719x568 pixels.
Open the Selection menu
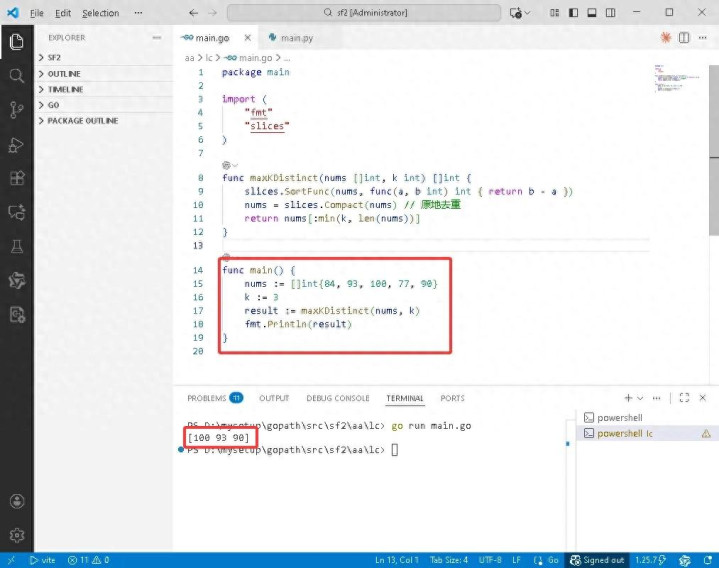click(x=100, y=13)
